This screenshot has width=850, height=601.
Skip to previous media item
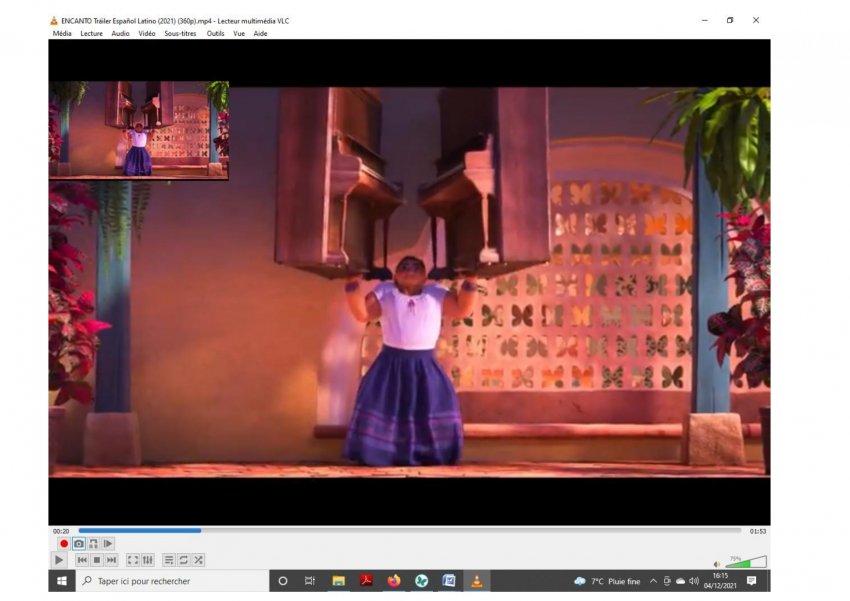point(82,560)
